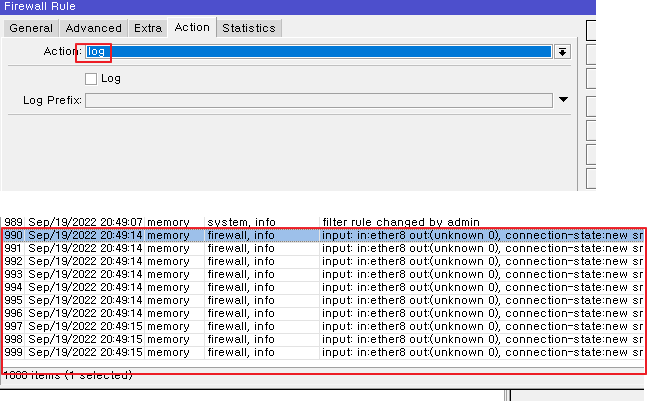Open the Action dropdown arrow
Screen dimensions: 652x401
pyautogui.click(x=562, y=52)
